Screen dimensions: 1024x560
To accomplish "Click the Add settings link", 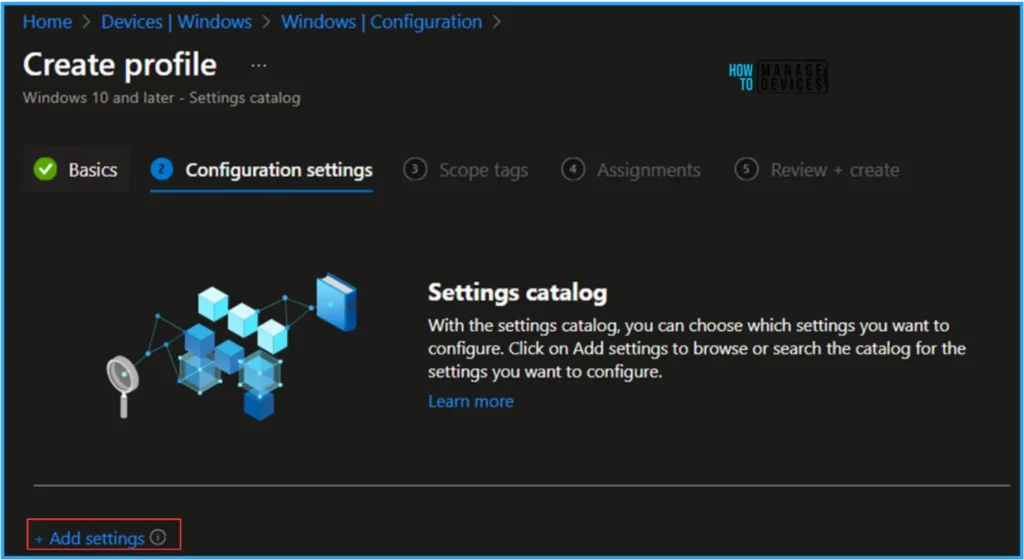I will coord(96,538).
